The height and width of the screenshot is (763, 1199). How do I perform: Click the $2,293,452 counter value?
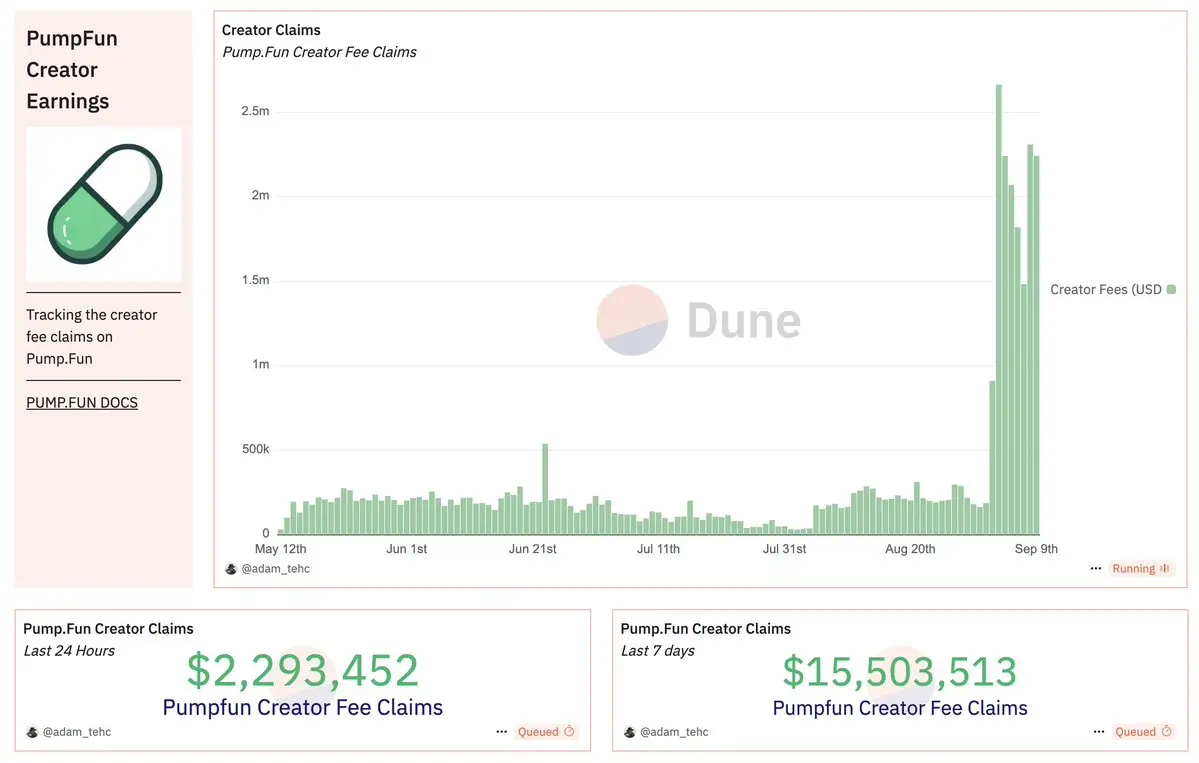pos(303,670)
